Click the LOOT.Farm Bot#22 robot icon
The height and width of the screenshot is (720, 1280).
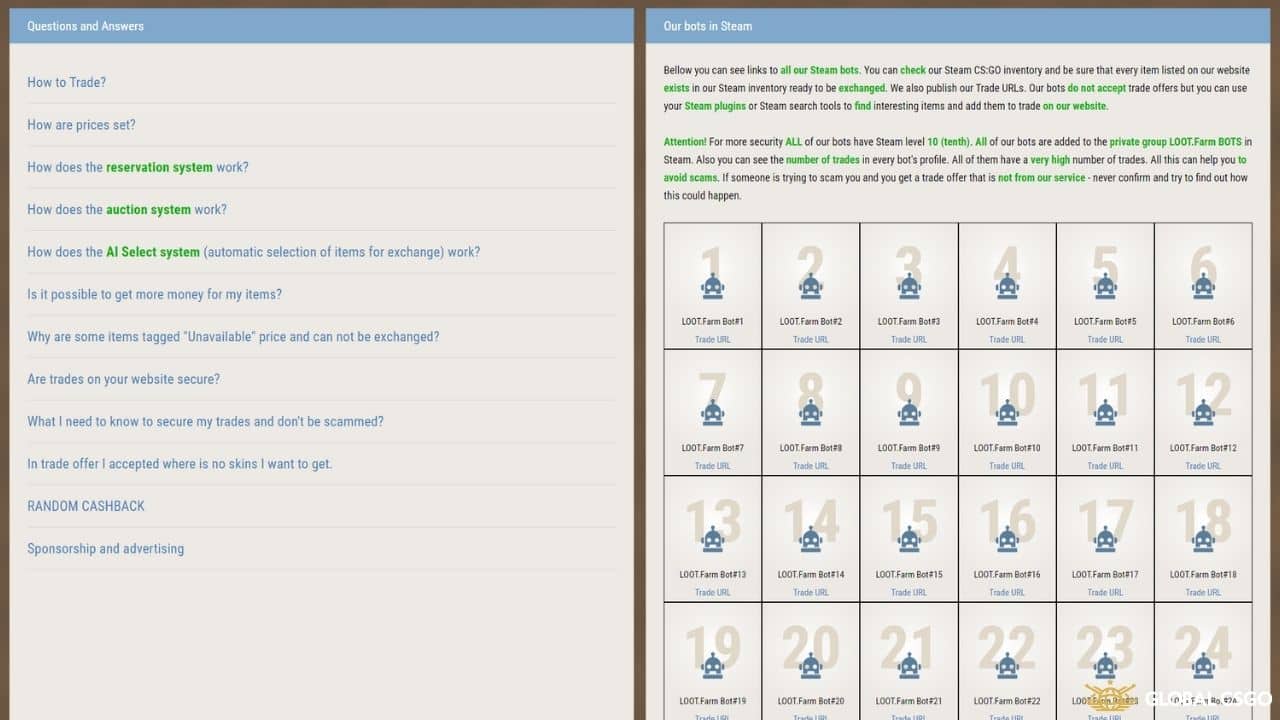point(1006,666)
